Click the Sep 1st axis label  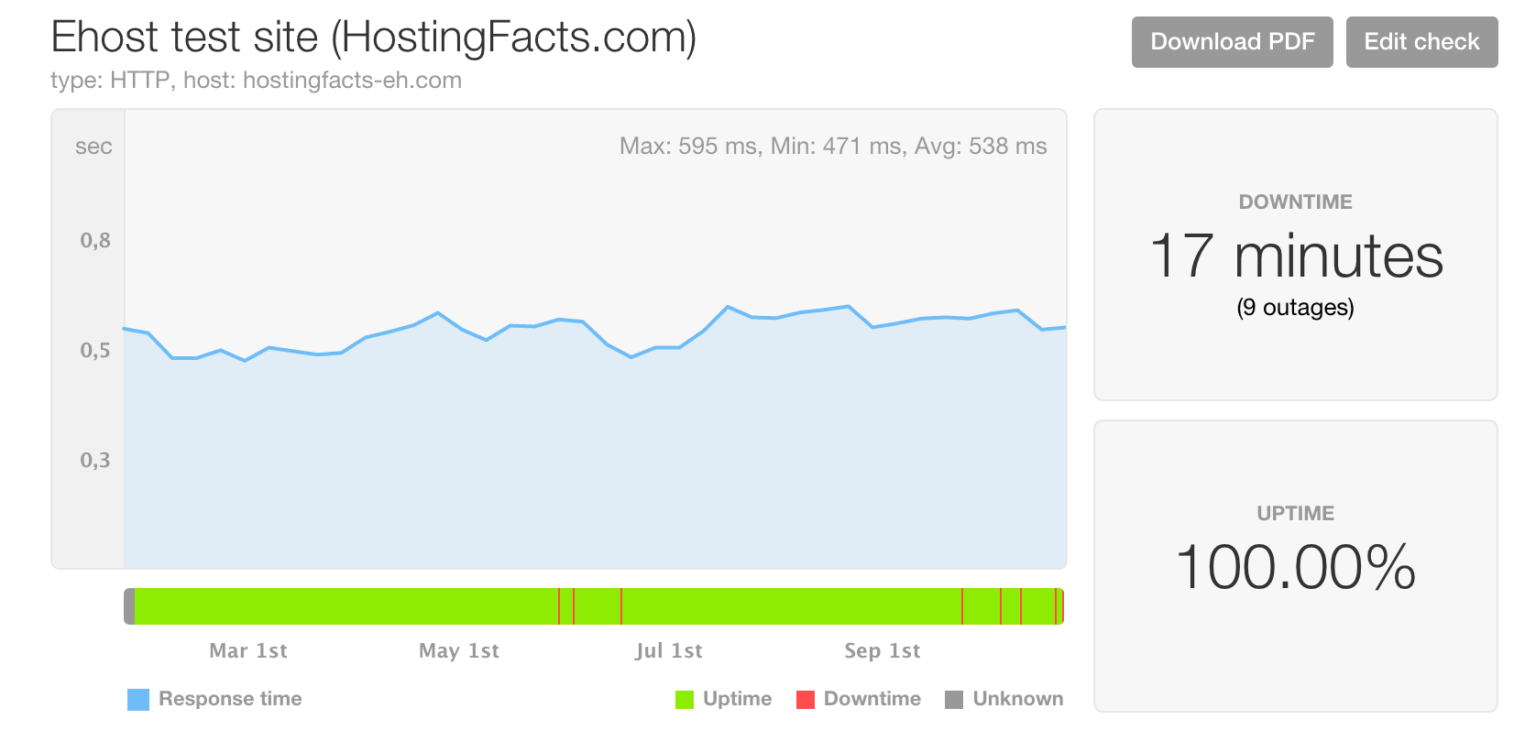(x=882, y=651)
